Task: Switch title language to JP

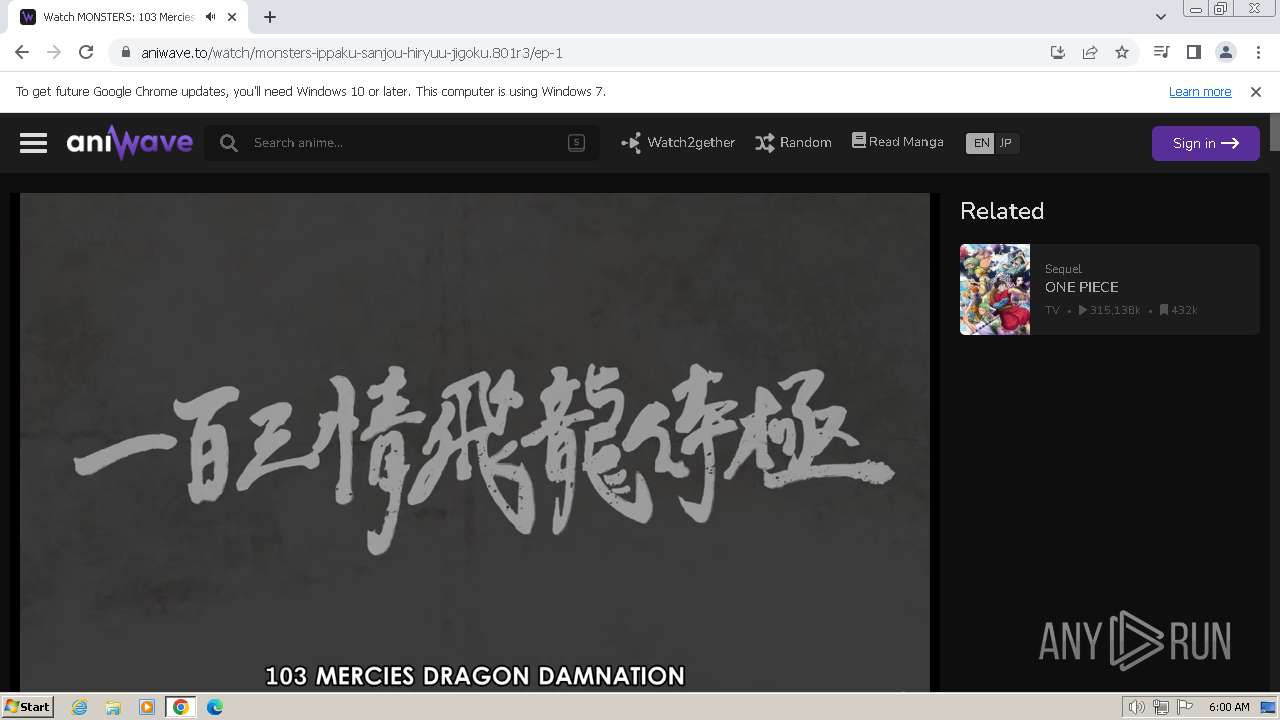Action: tap(1006, 143)
